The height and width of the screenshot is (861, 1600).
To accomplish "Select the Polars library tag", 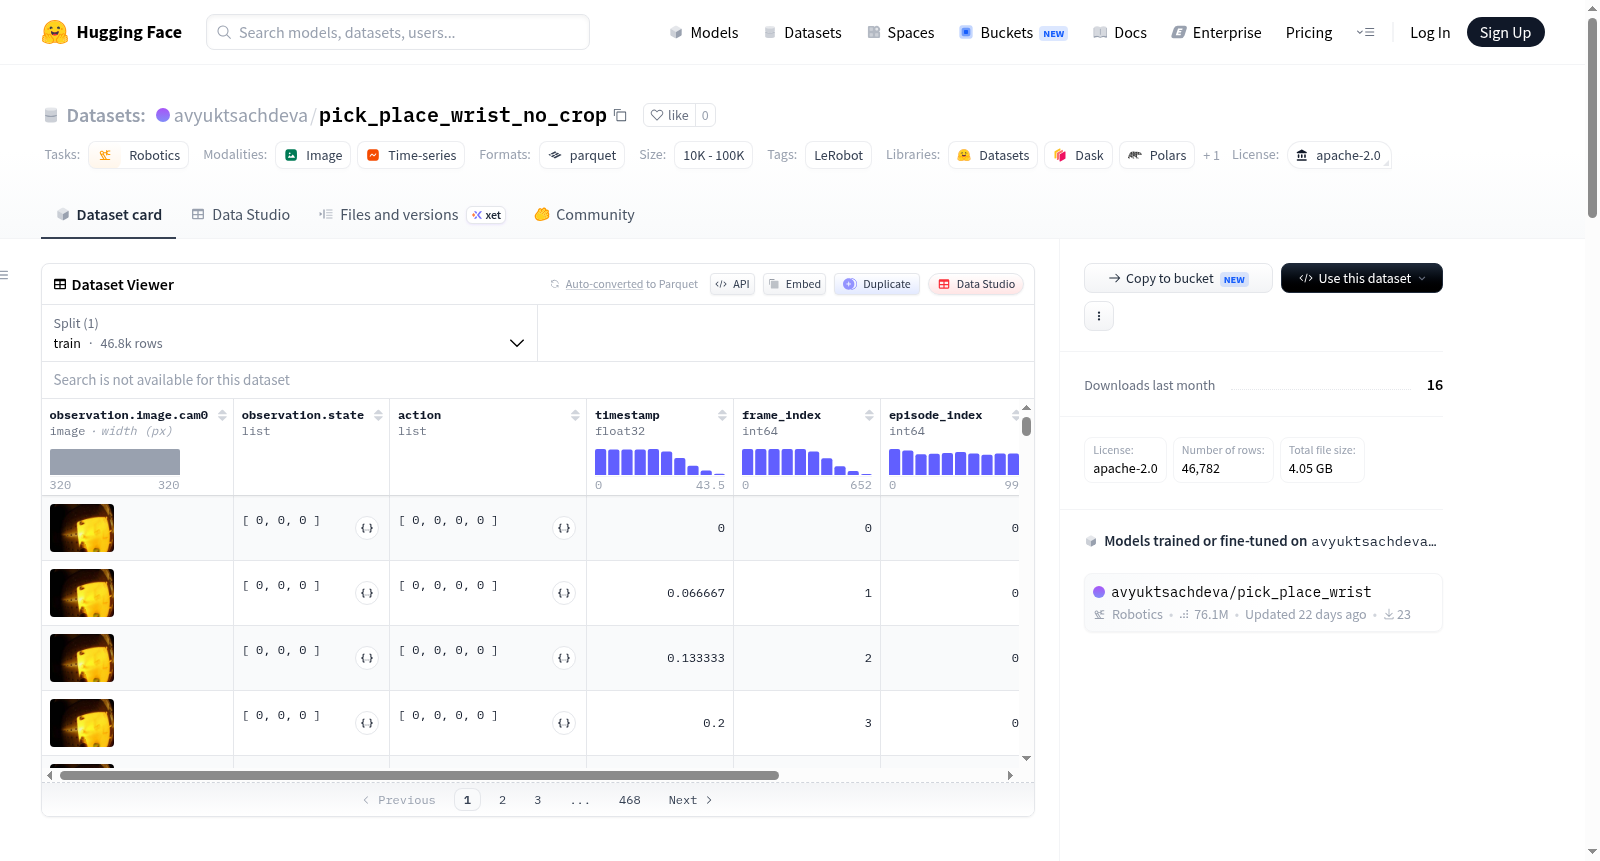I will pyautogui.click(x=1157, y=155).
